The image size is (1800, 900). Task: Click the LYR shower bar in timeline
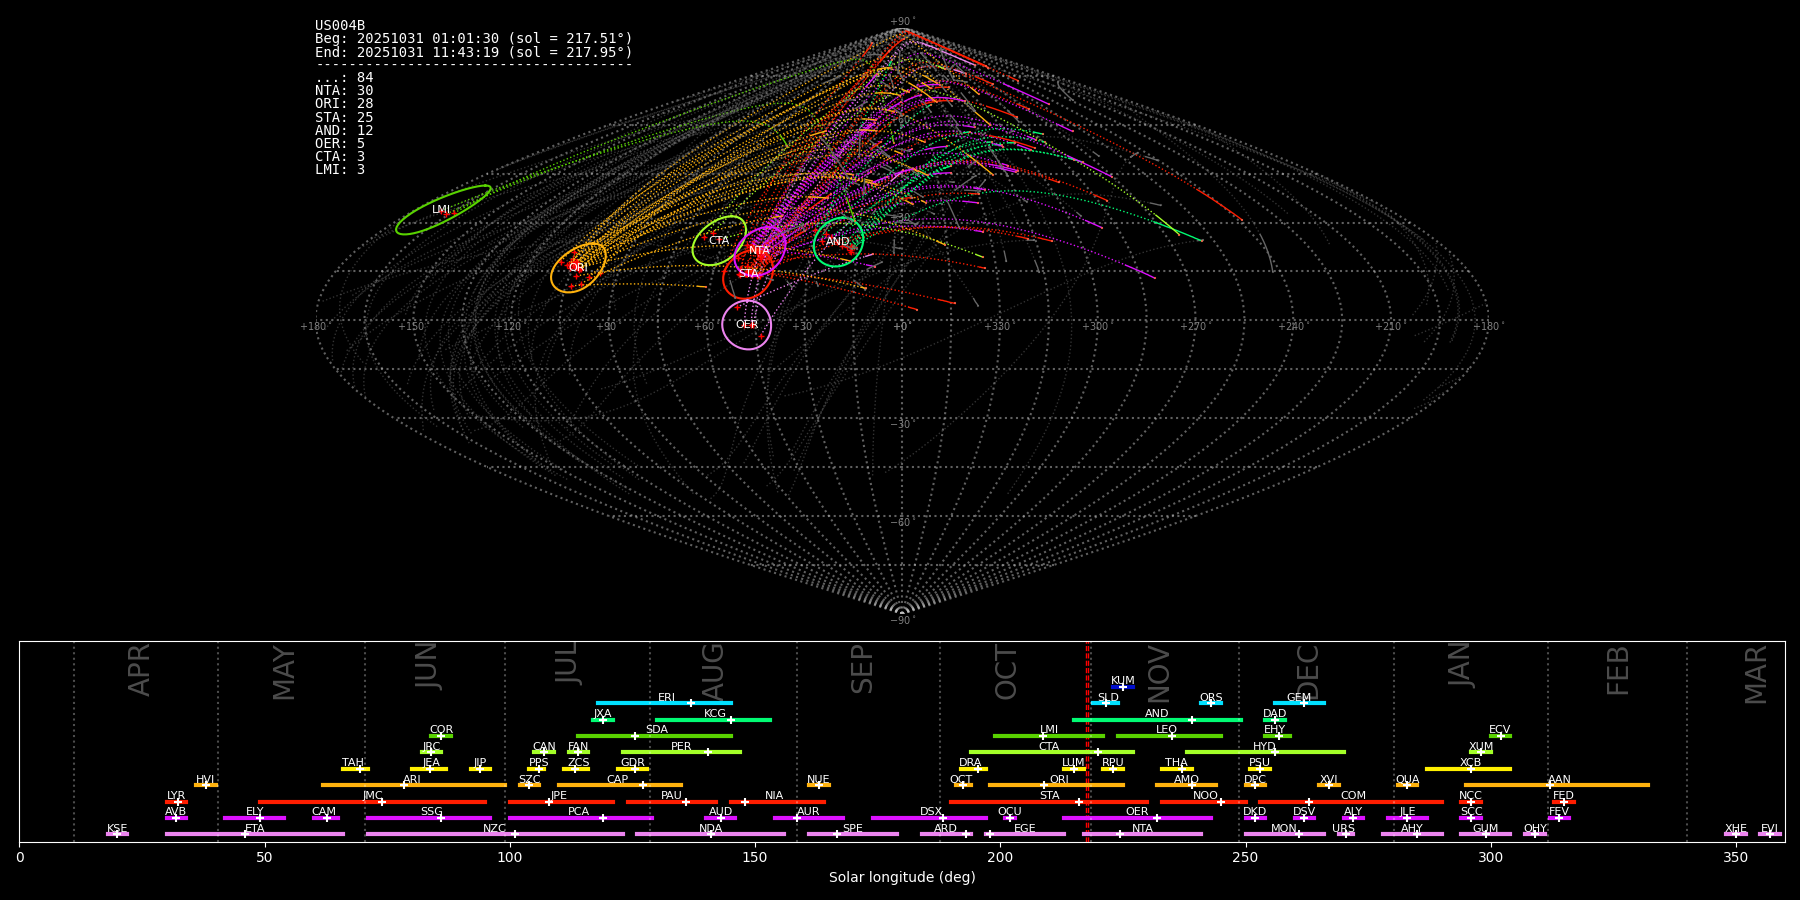[176, 802]
